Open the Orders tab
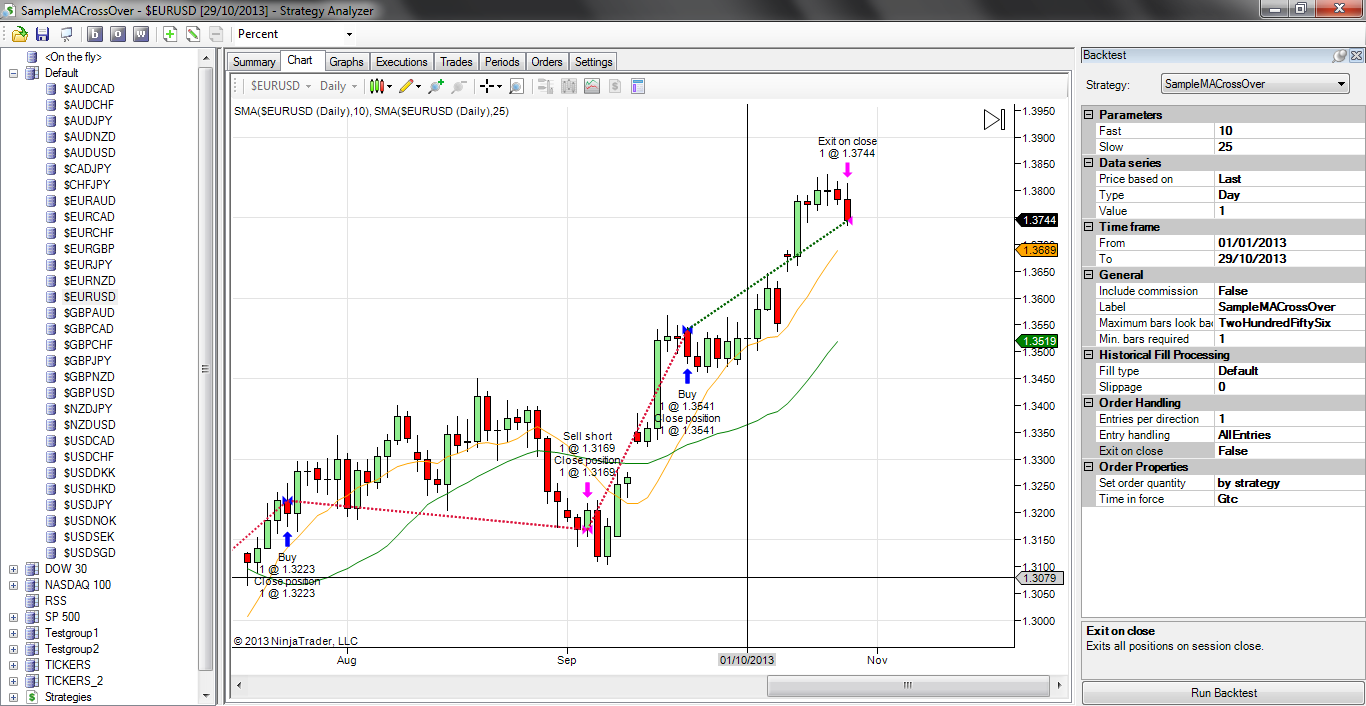1366x706 pixels. point(547,62)
